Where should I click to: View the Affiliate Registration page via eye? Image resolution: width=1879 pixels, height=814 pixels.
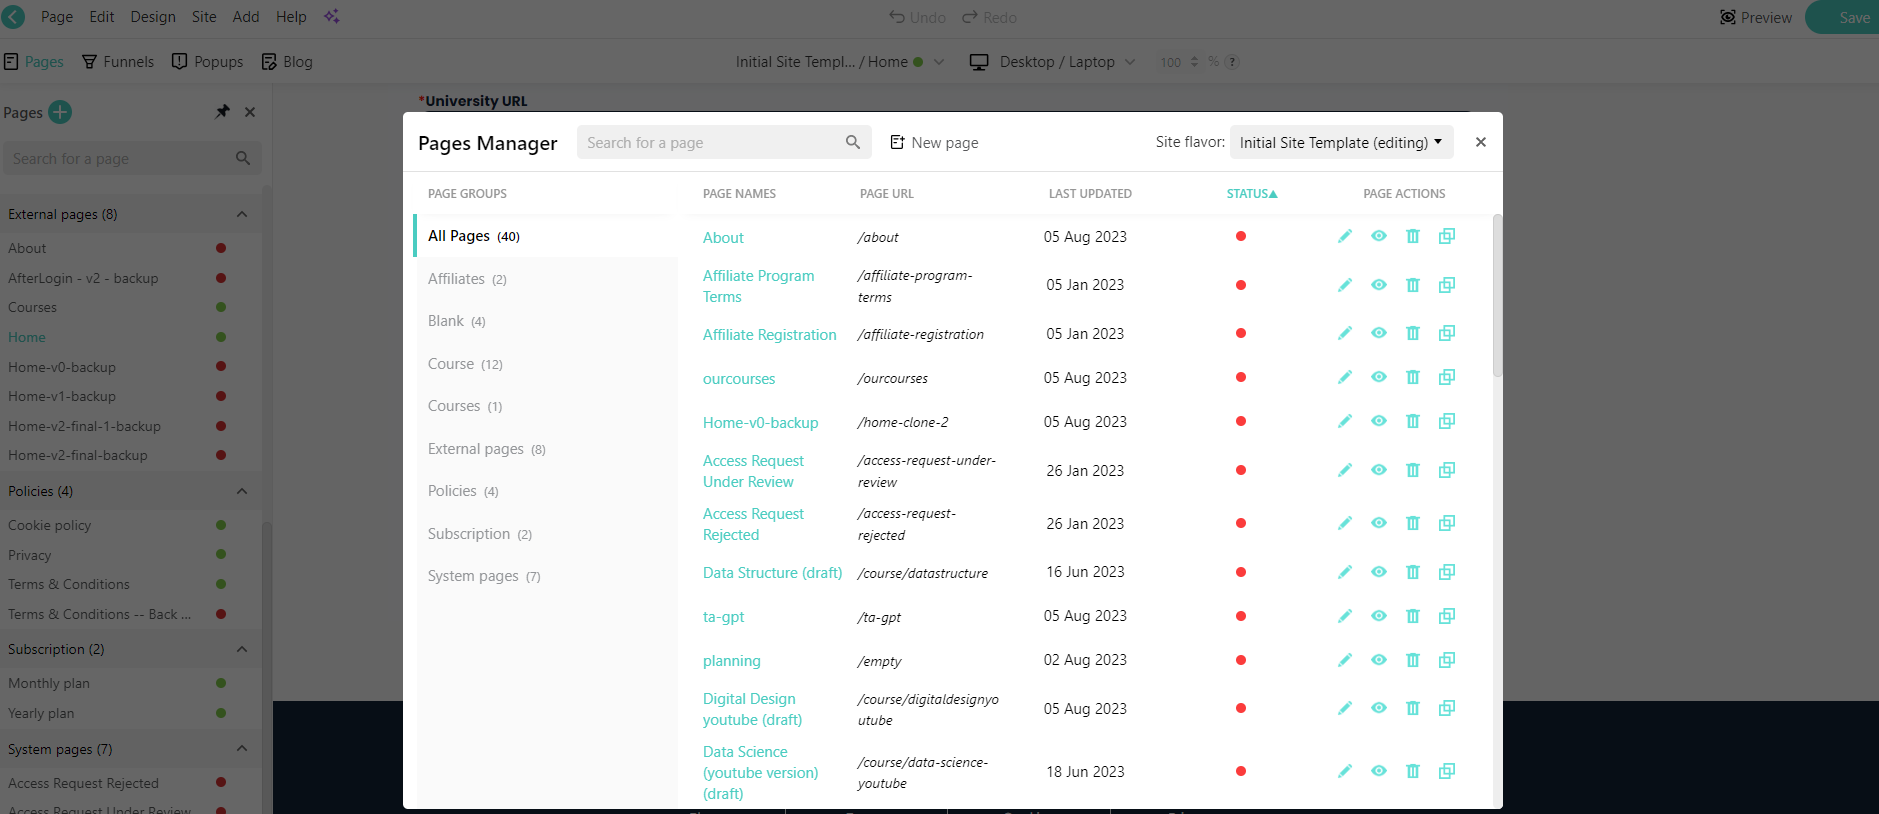[1379, 333]
